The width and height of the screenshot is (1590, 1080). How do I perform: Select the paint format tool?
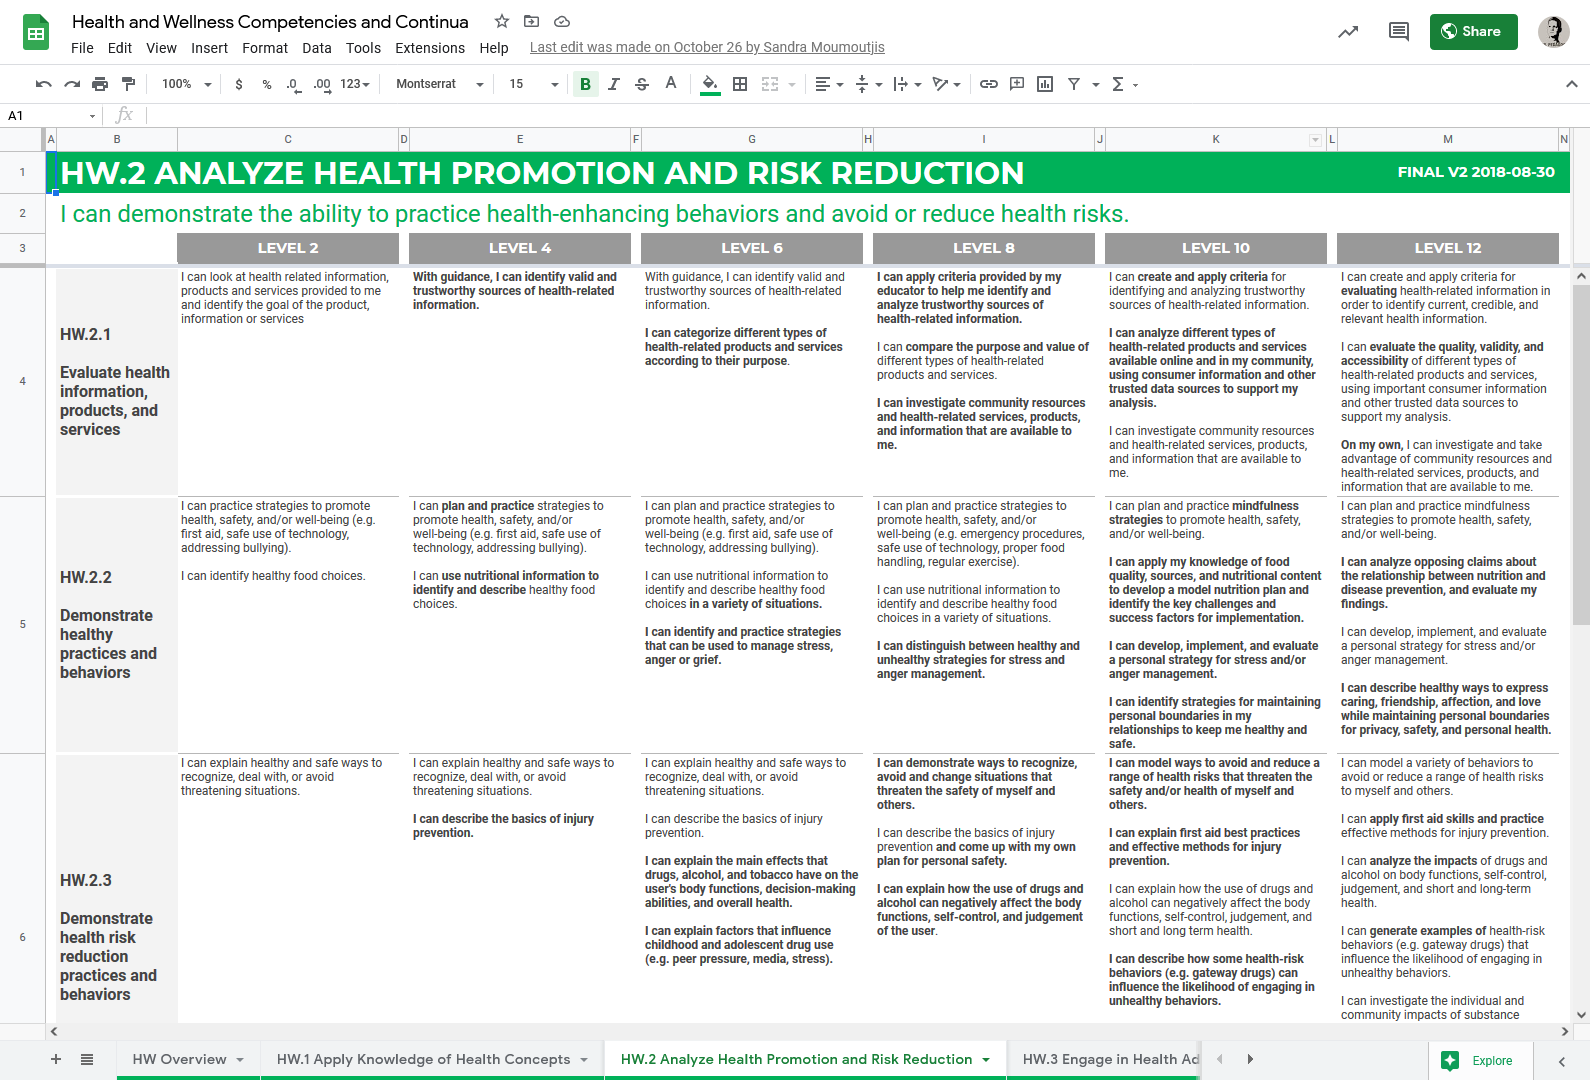point(128,84)
